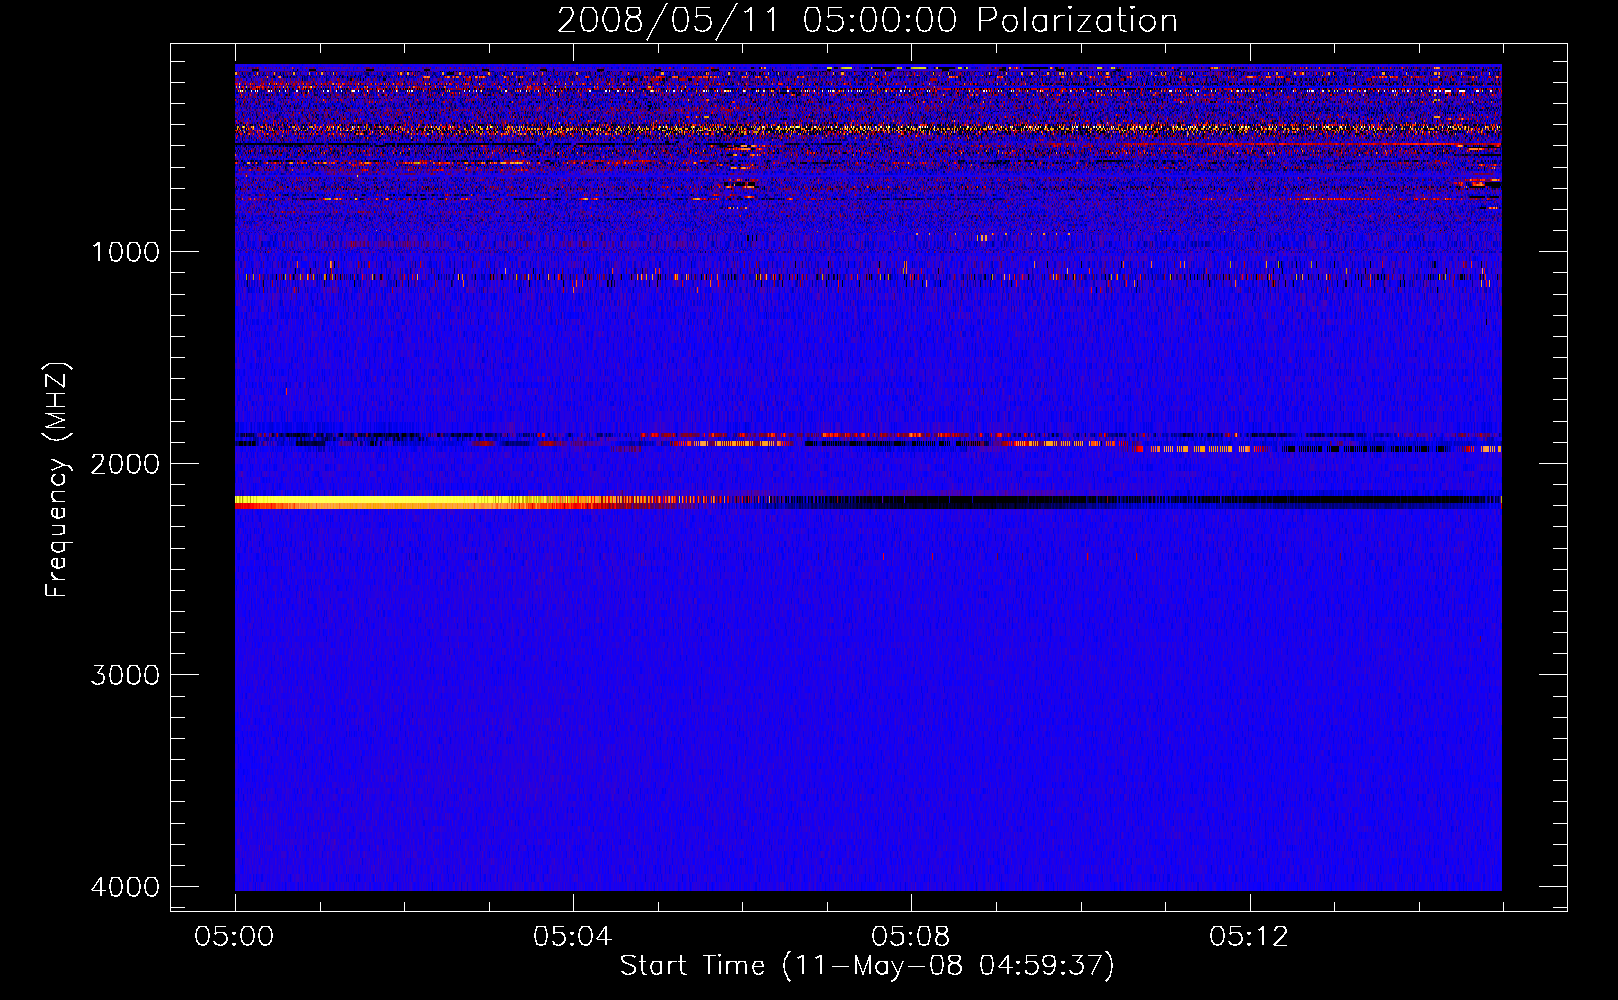Viewport: 1618px width, 1000px height.
Task: Click the 05:08 time tick label
Action: 911,936
